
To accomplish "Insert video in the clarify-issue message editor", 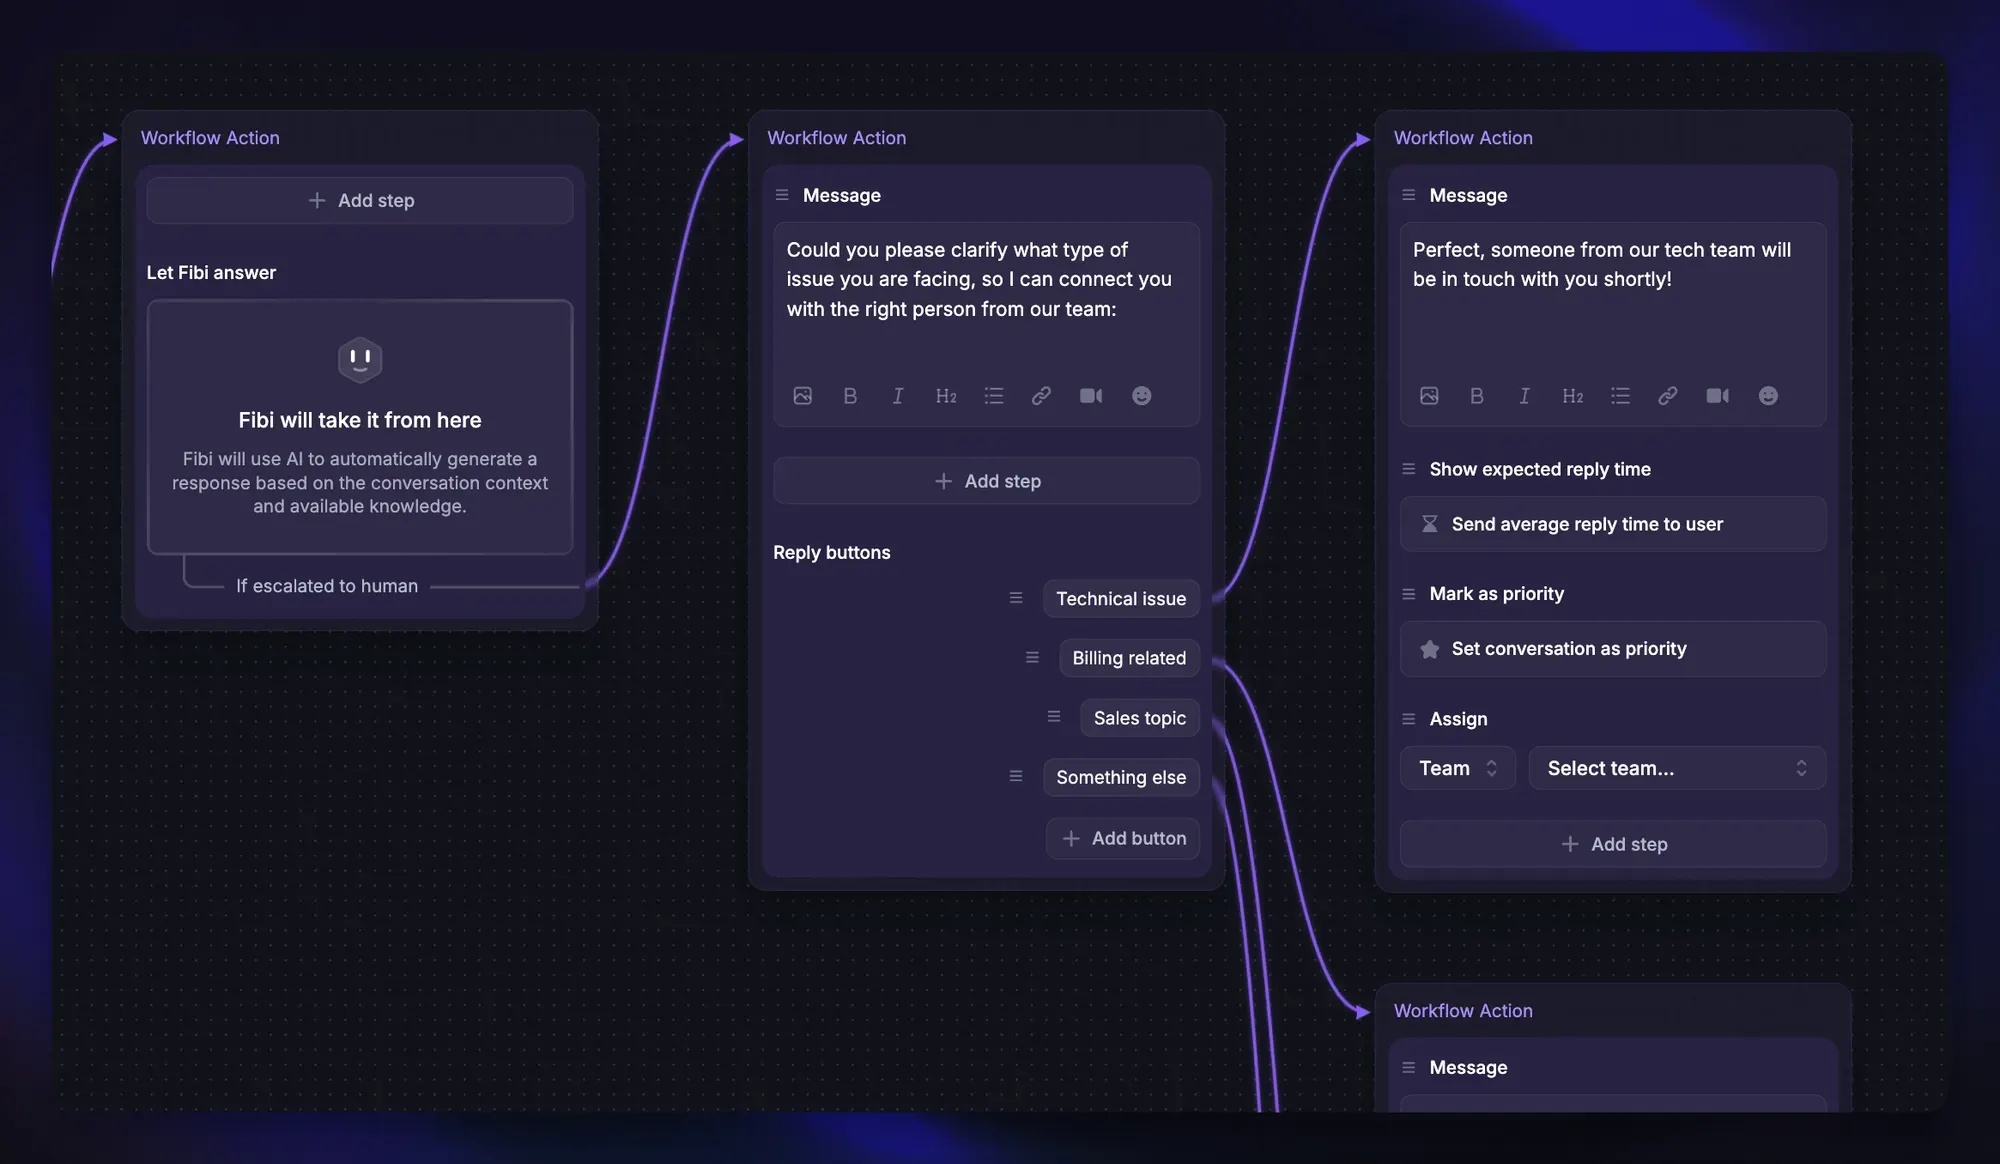I will tap(1091, 396).
